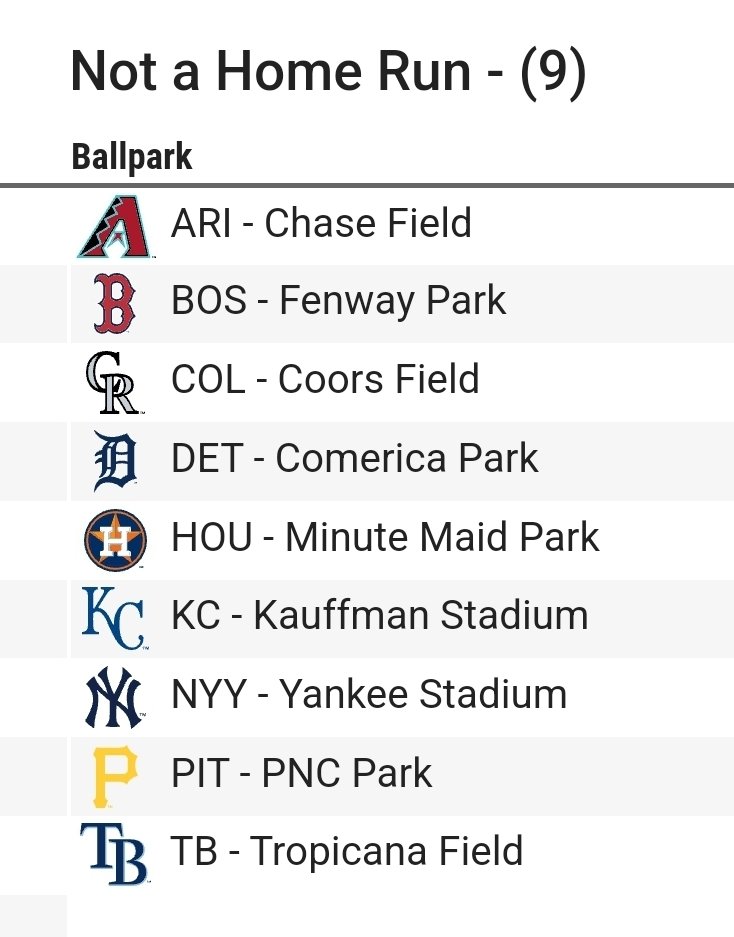Select DET - Comerica Park row
The image size is (734, 937).
(367, 461)
